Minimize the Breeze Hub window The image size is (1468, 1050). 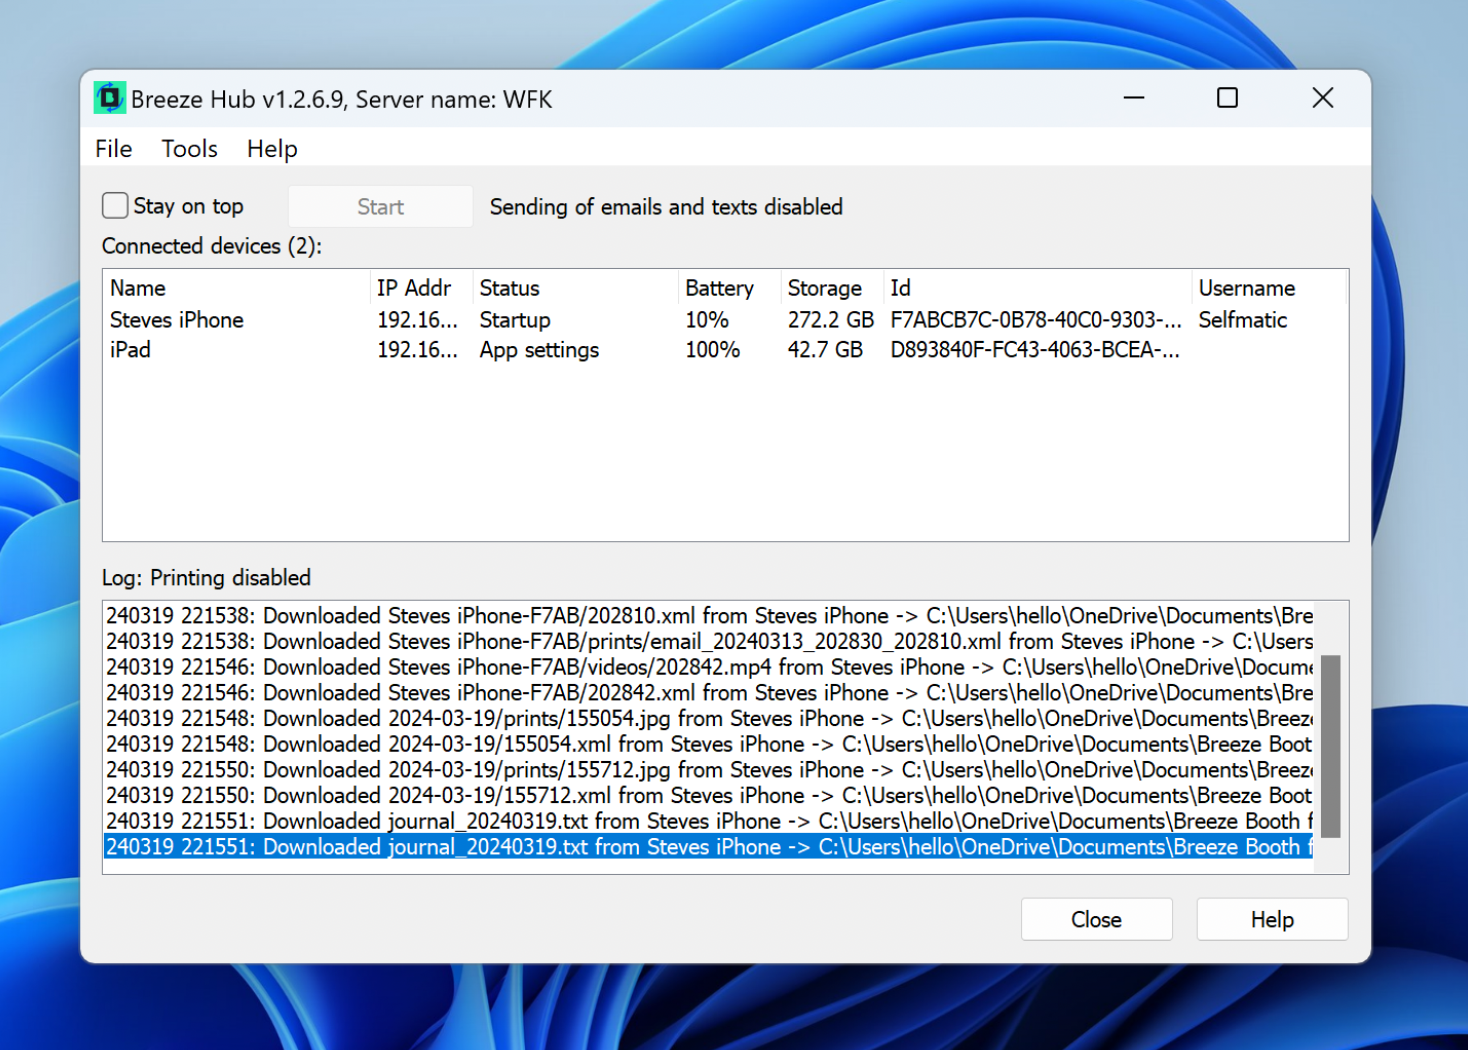(1133, 98)
